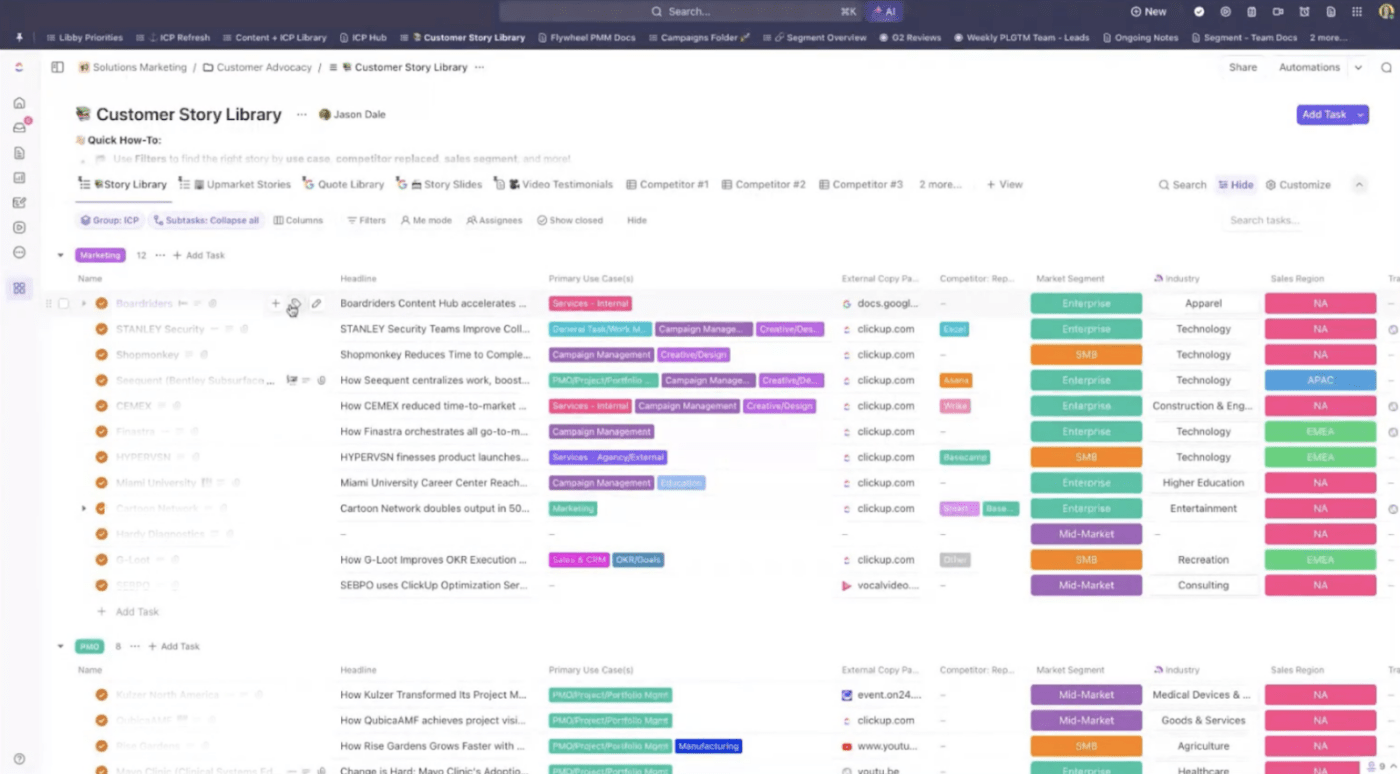Open the Dashboards chart icon in sidebar

pos(19,178)
